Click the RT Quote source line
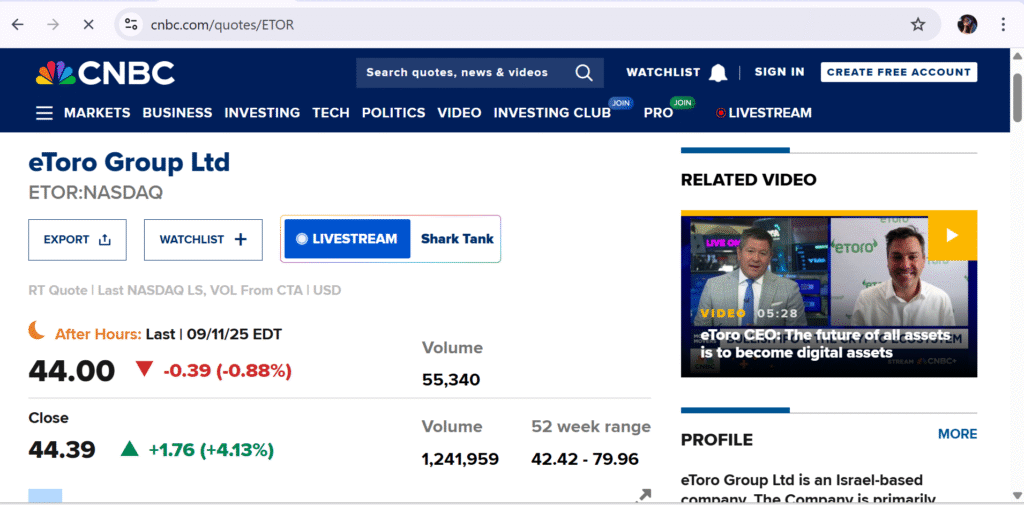 click(184, 290)
